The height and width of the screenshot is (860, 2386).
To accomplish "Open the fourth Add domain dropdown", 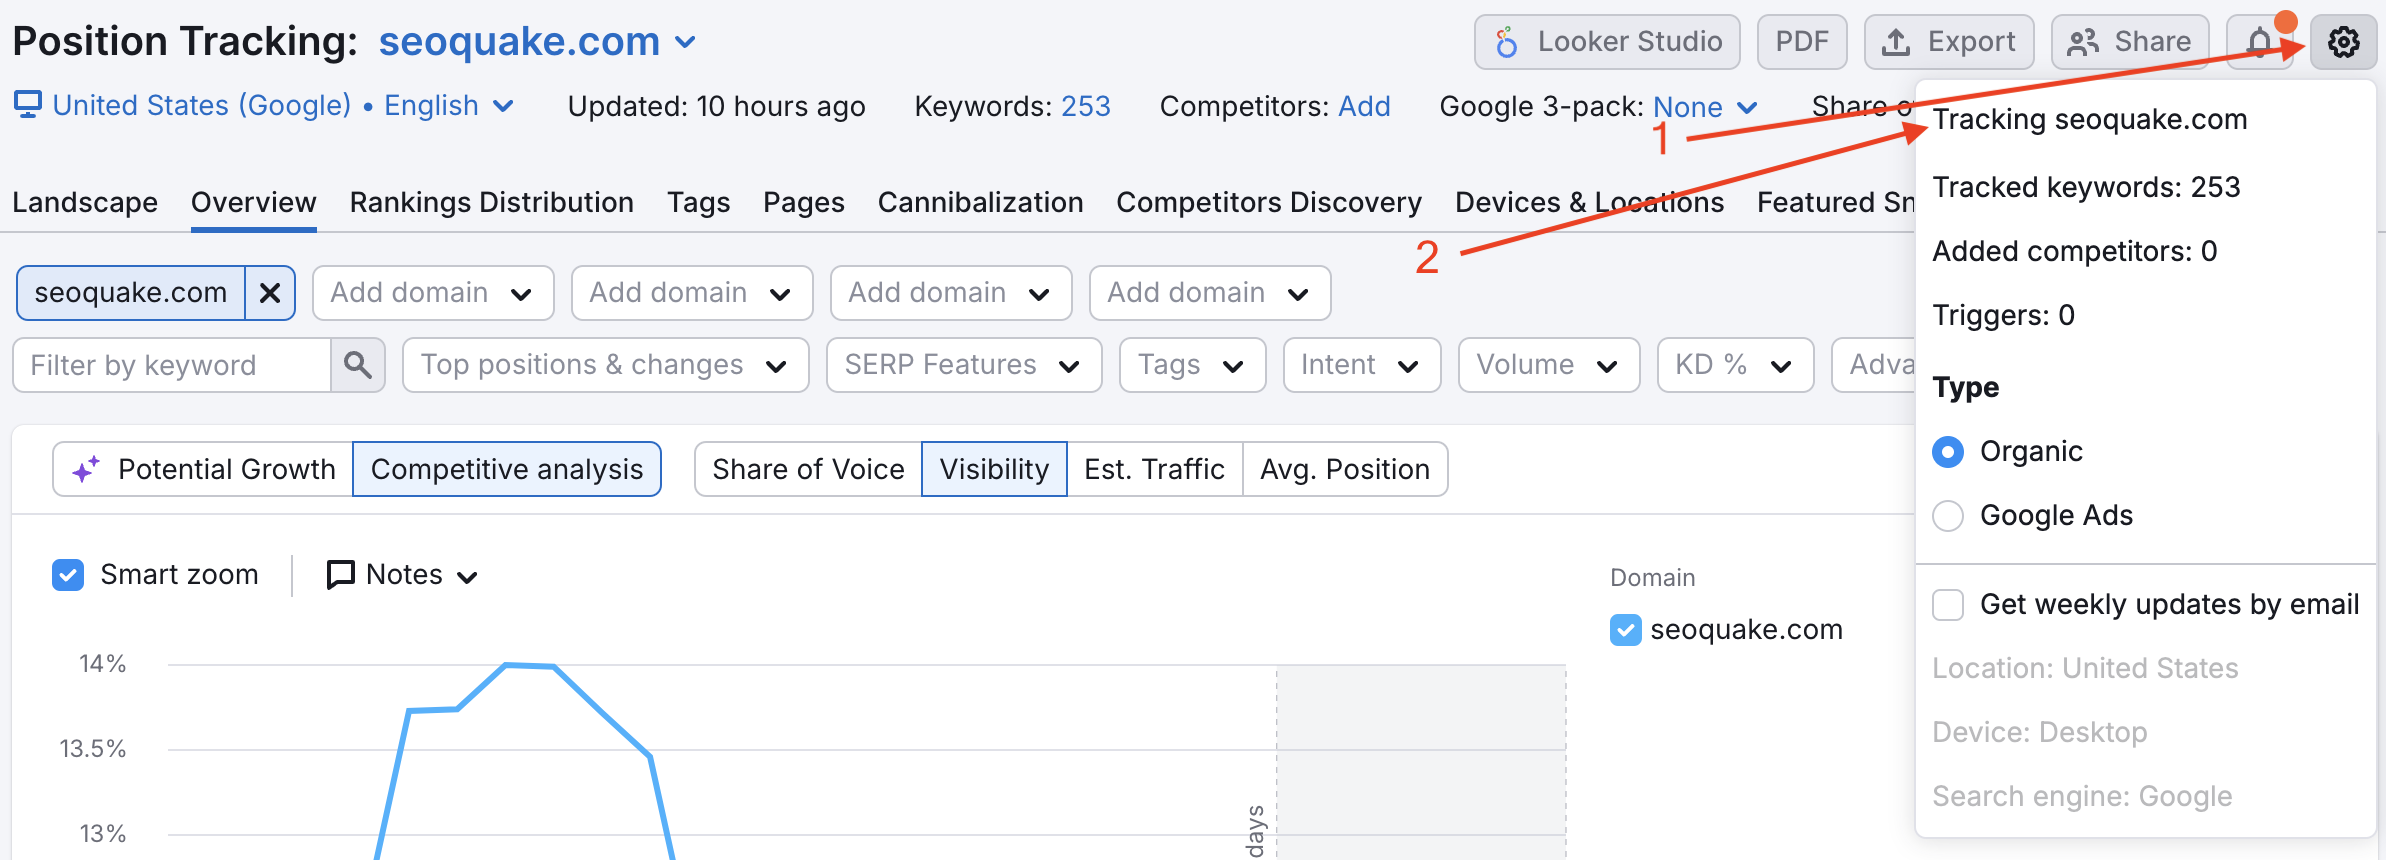I will coord(1210,293).
